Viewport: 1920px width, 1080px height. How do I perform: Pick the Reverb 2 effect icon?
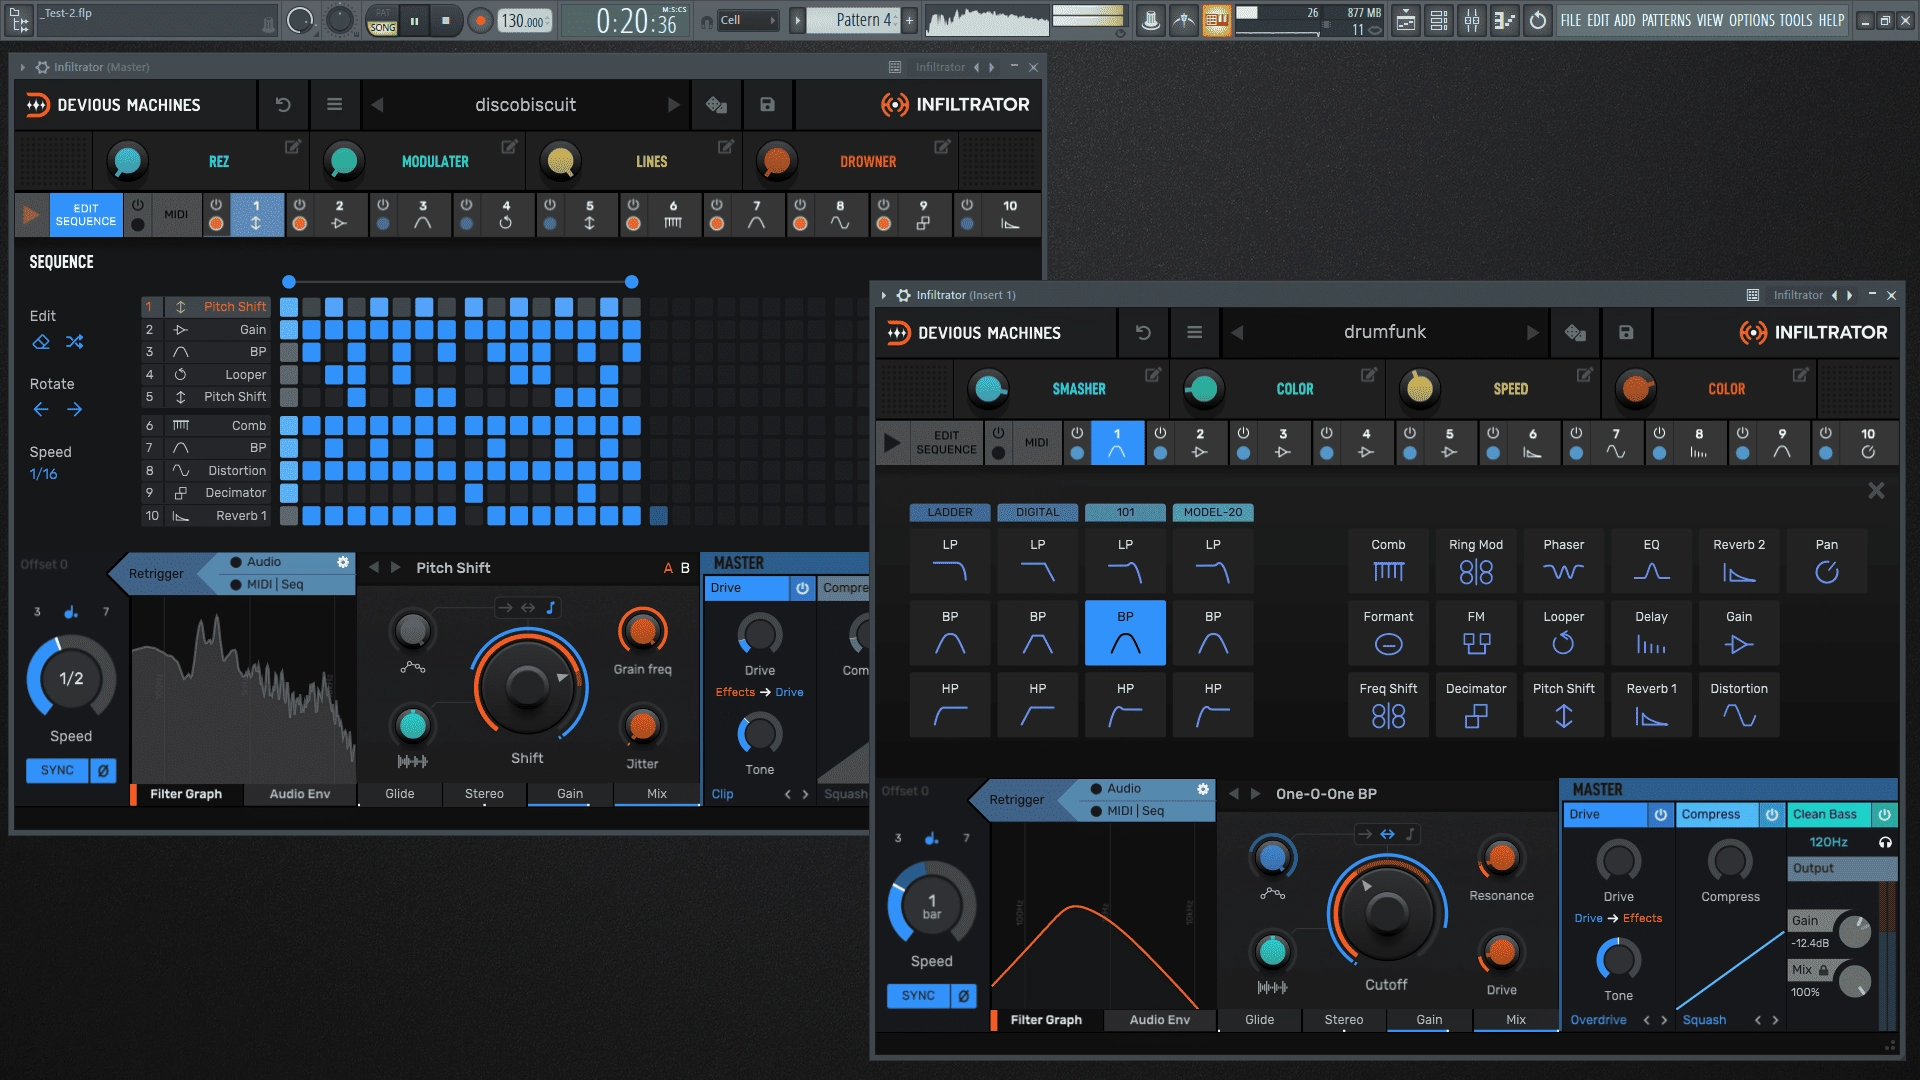1739,561
